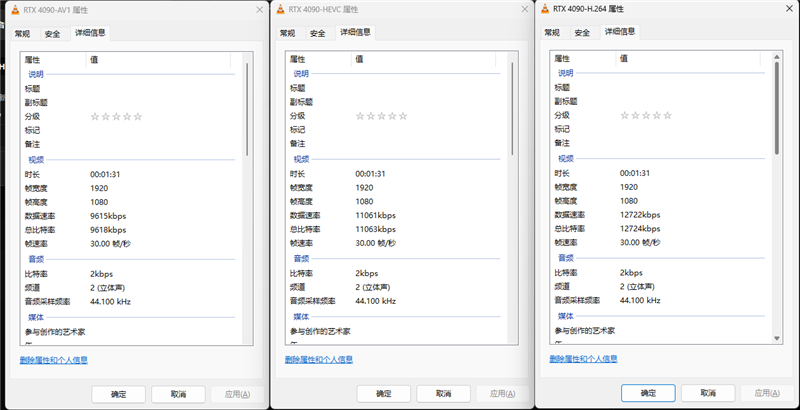Click 参与创作的艺术家 row in the HEVC window
800x410 pixels.
[x=397, y=331]
